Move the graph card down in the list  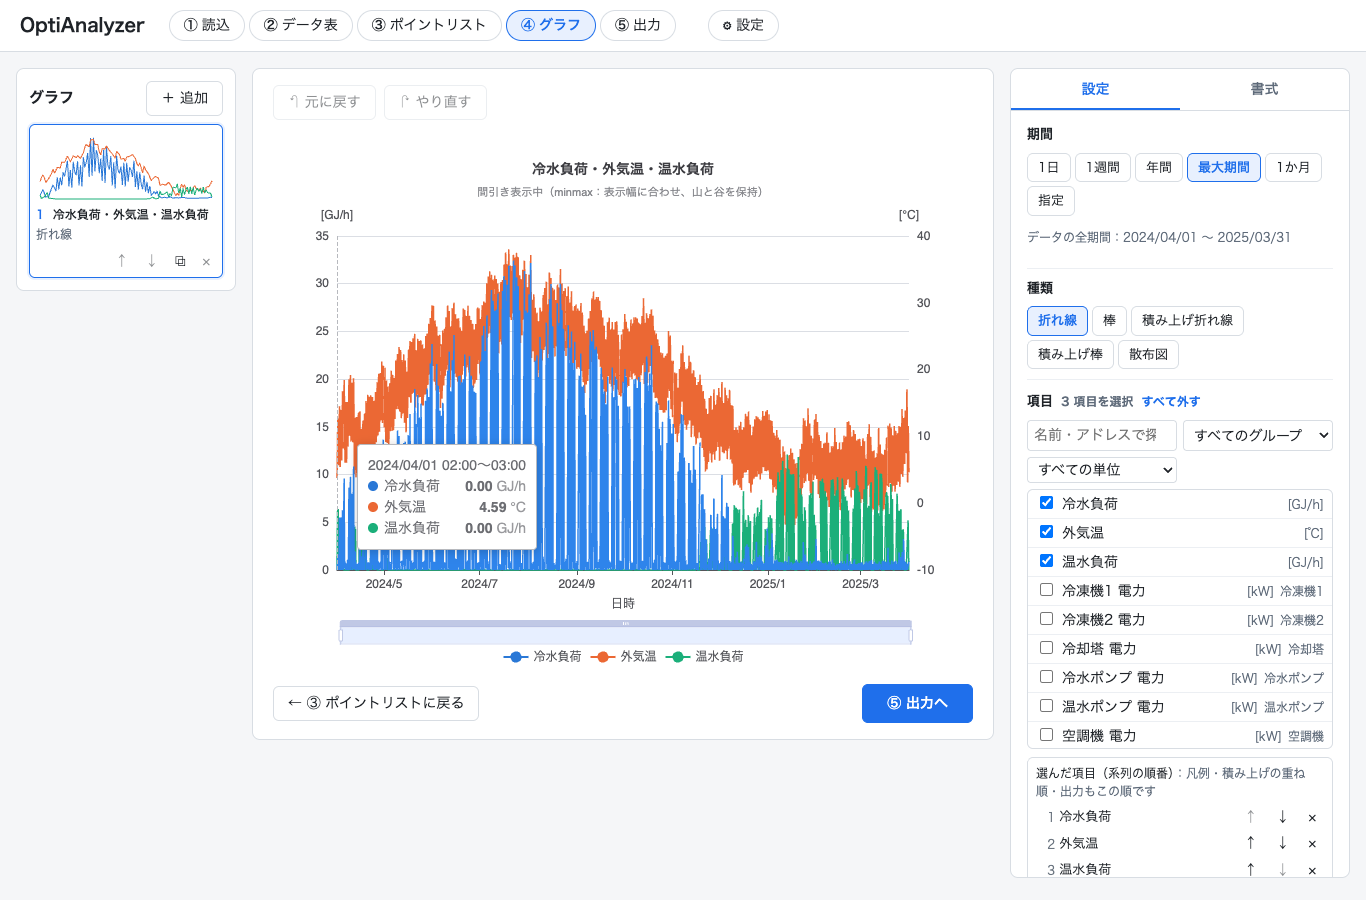click(151, 261)
